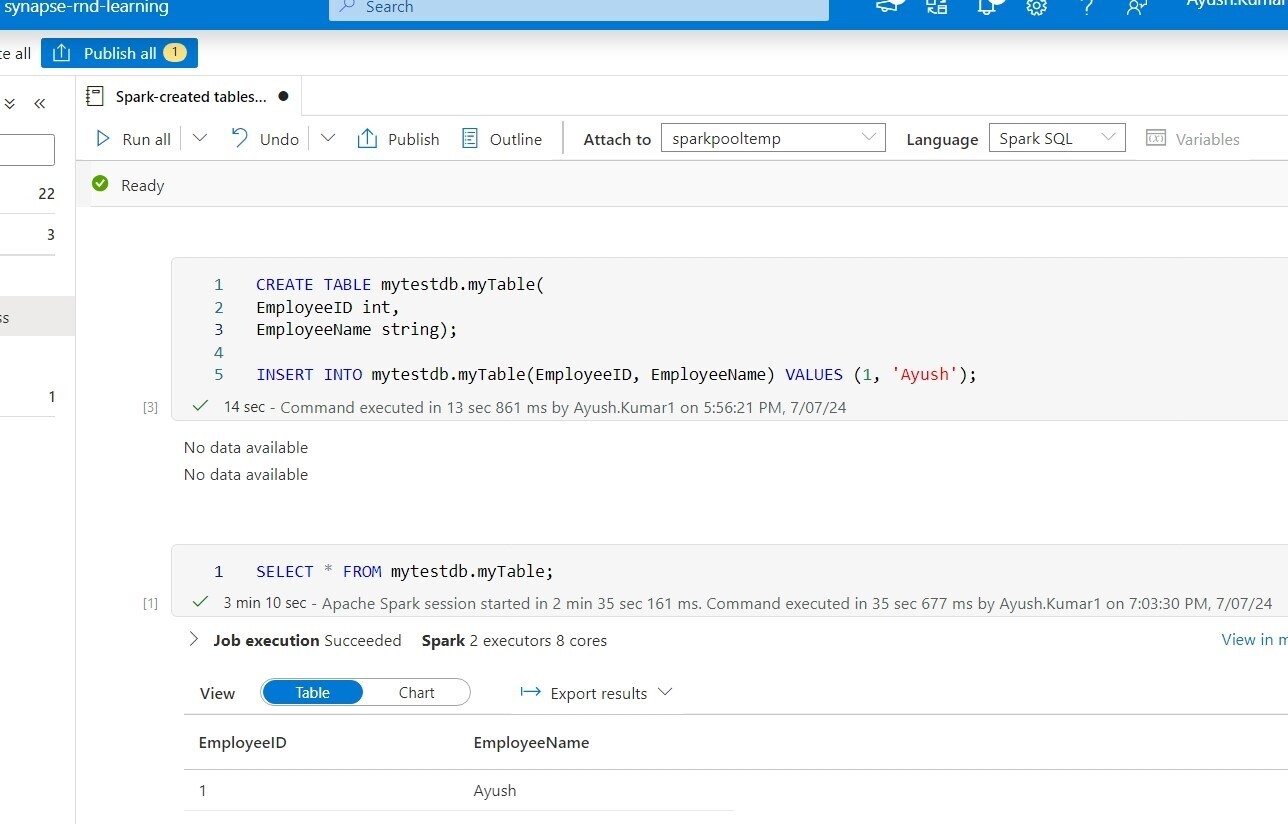Expand the Job execution details chevron
Screen dimensions: 1288x824
(x=194, y=640)
